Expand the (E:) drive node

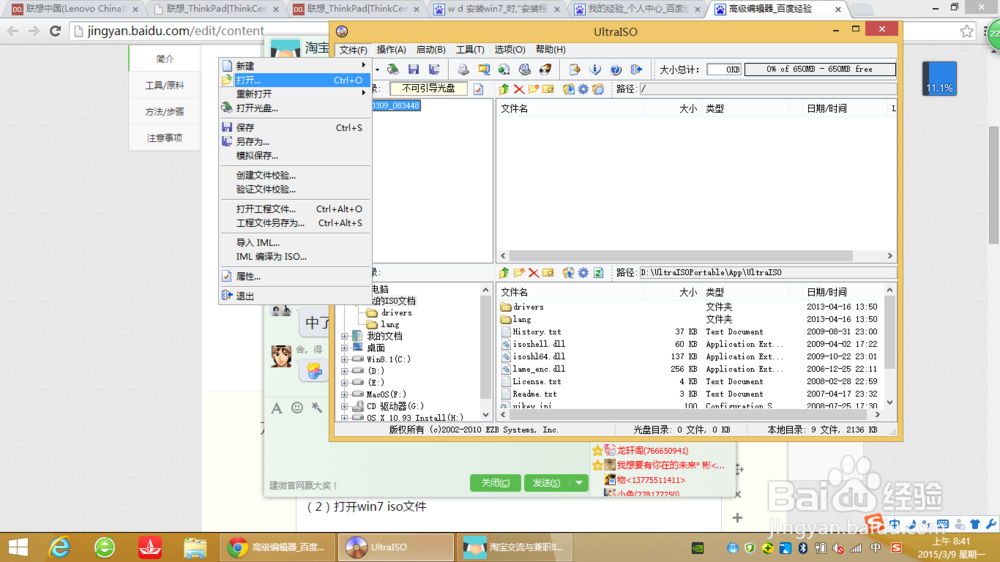pos(344,383)
